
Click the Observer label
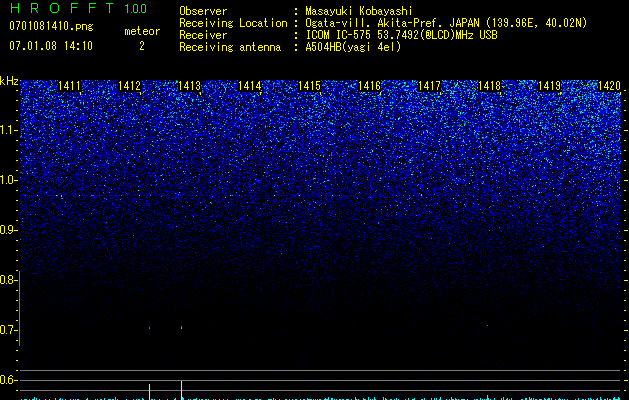point(203,11)
